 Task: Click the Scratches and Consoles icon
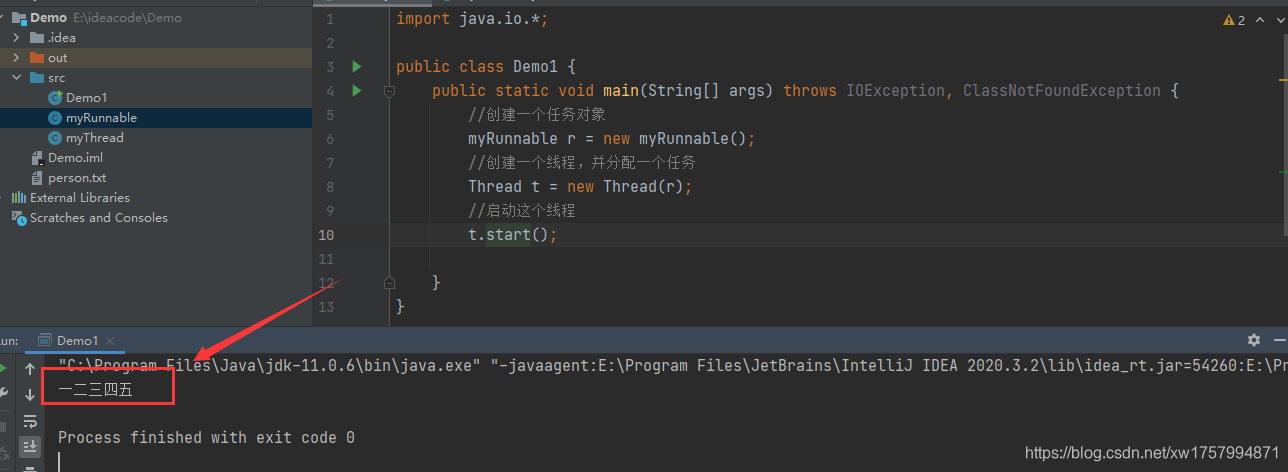coord(19,218)
